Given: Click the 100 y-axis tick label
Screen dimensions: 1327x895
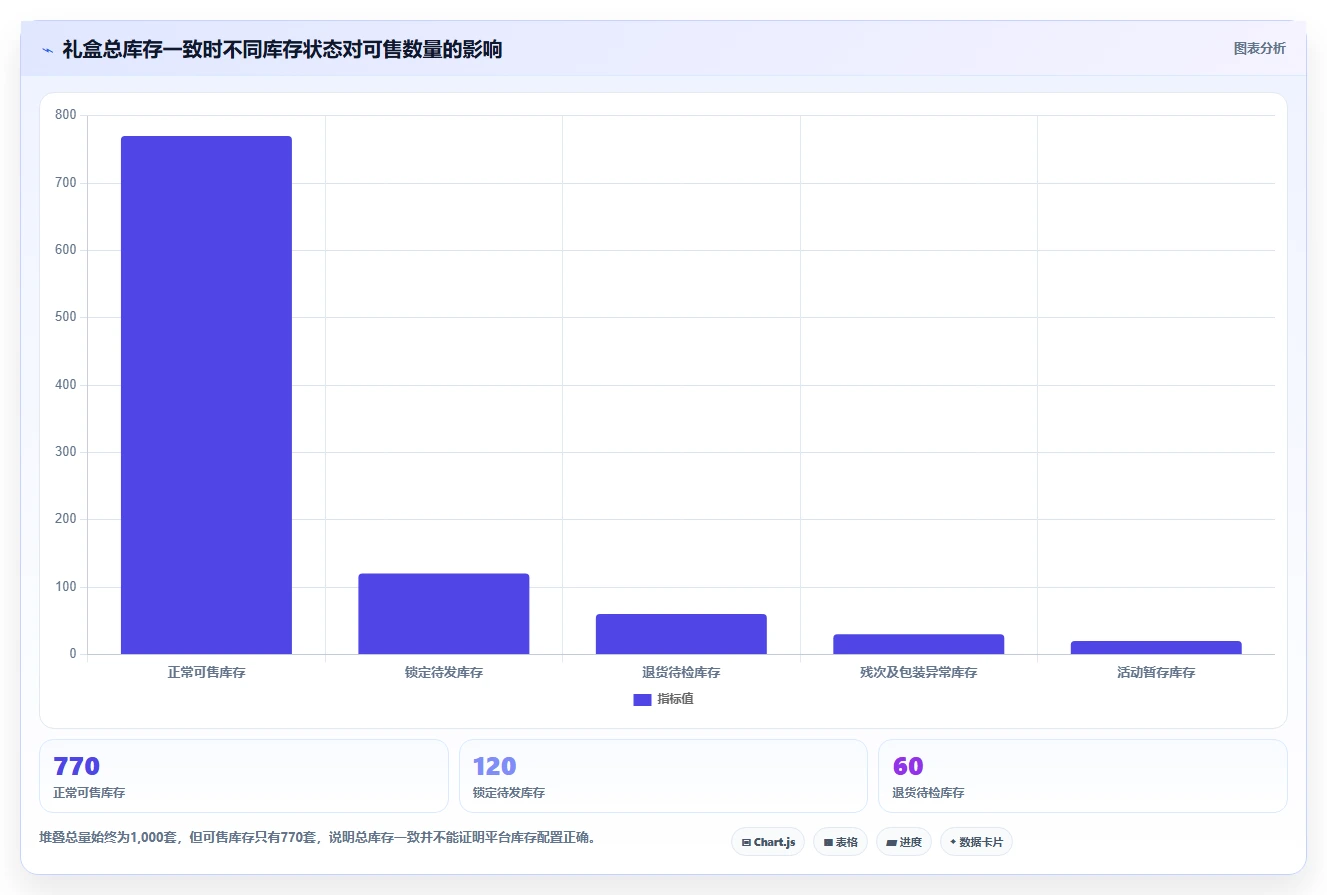Looking at the screenshot, I should 66,587.
